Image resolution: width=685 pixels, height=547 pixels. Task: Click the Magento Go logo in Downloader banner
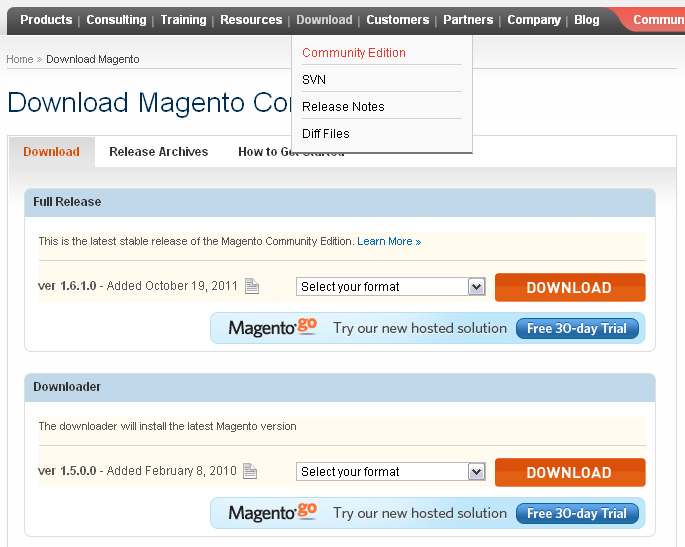pos(273,512)
